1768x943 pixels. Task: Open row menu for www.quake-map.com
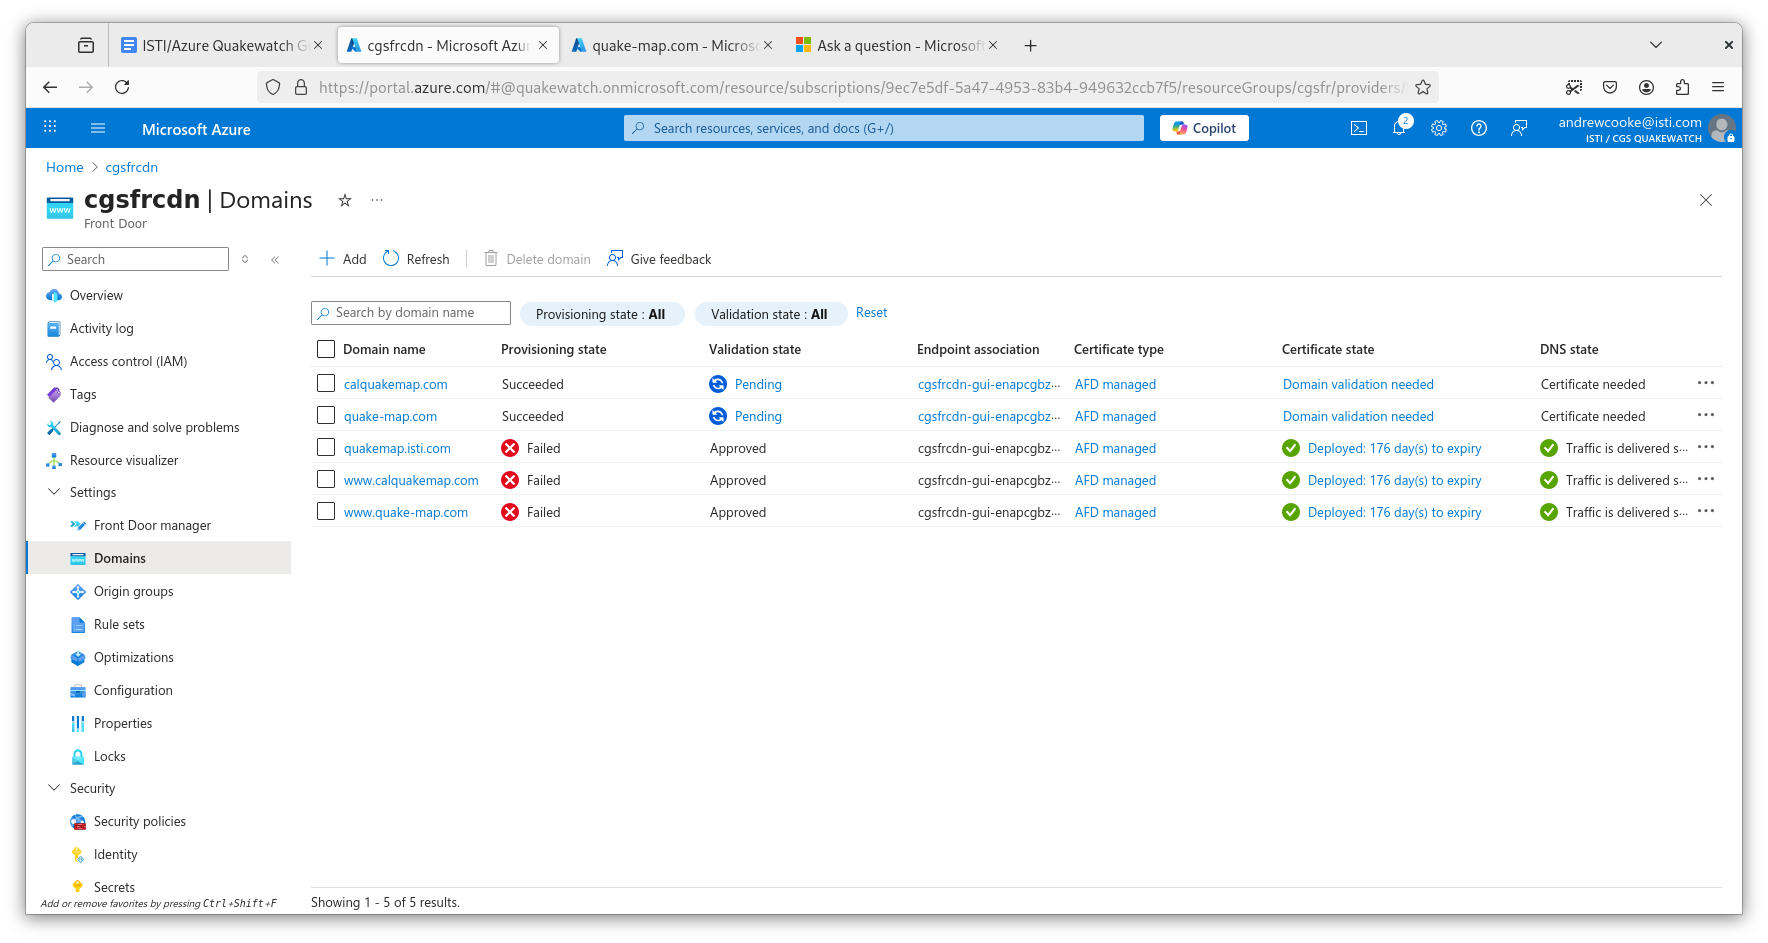coord(1706,511)
